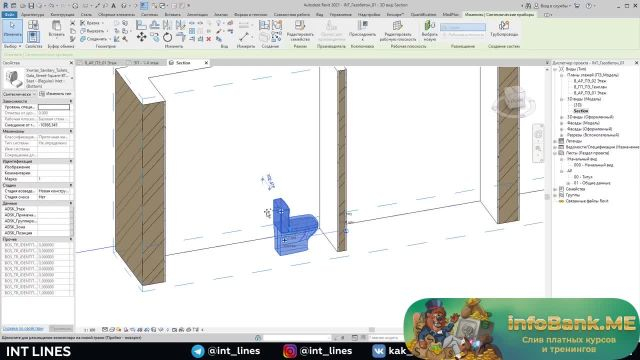This screenshot has width=640, height=360.
Task: Click the Save icon in quick access toolbar
Action: 31,6
